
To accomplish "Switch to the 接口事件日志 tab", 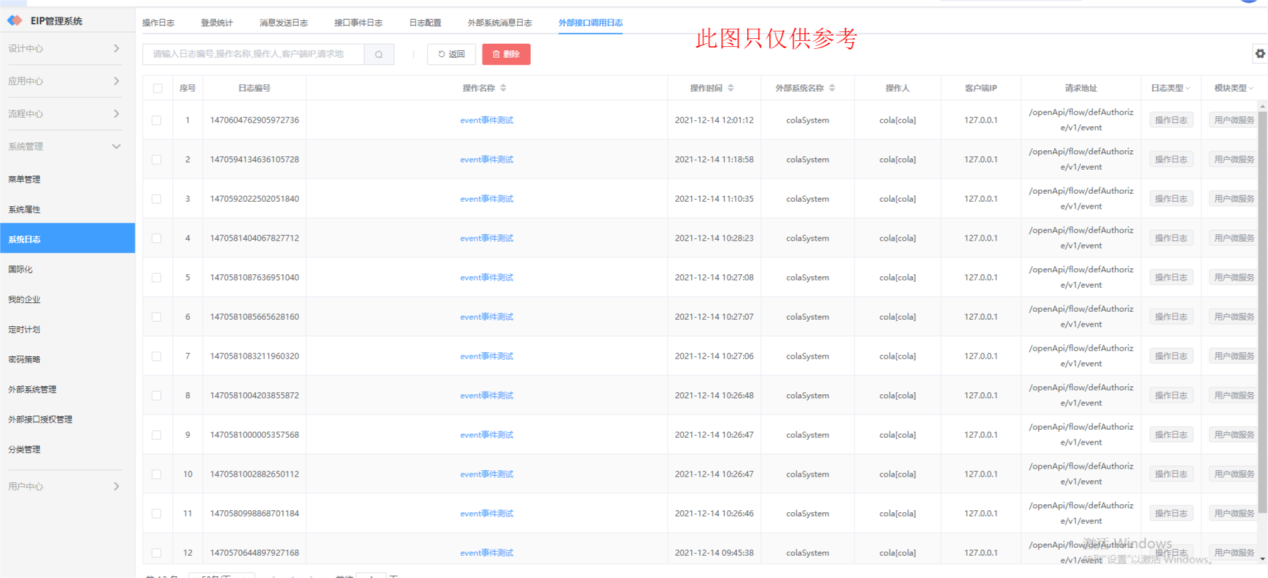I will pyautogui.click(x=357, y=22).
